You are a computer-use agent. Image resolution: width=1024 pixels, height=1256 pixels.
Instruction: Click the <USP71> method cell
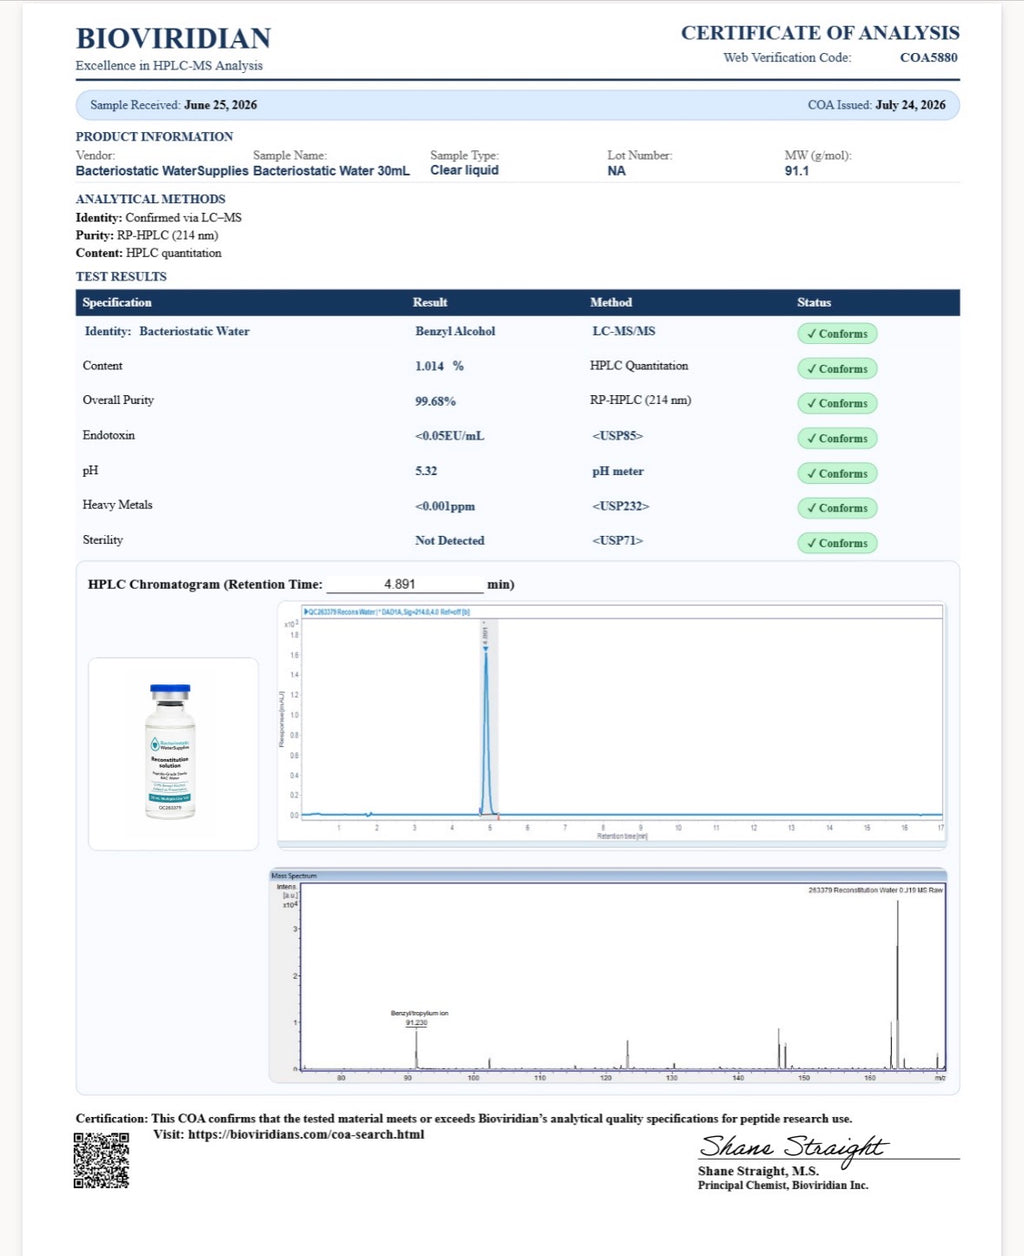coord(617,541)
